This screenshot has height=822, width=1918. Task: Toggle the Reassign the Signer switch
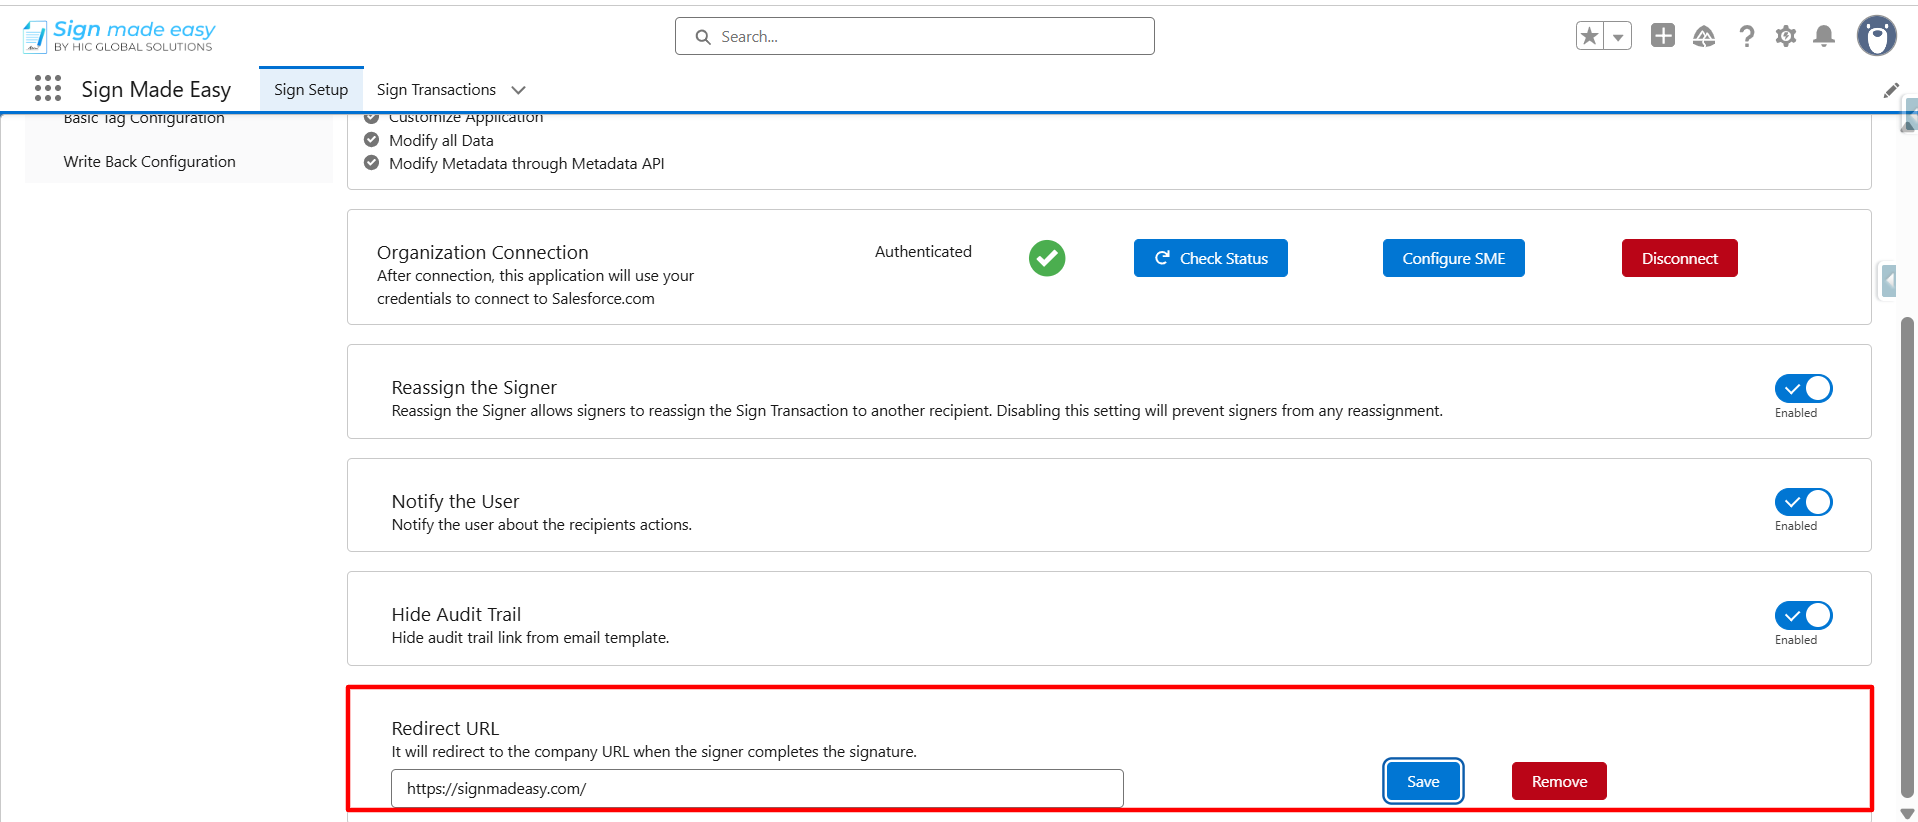coord(1804,388)
